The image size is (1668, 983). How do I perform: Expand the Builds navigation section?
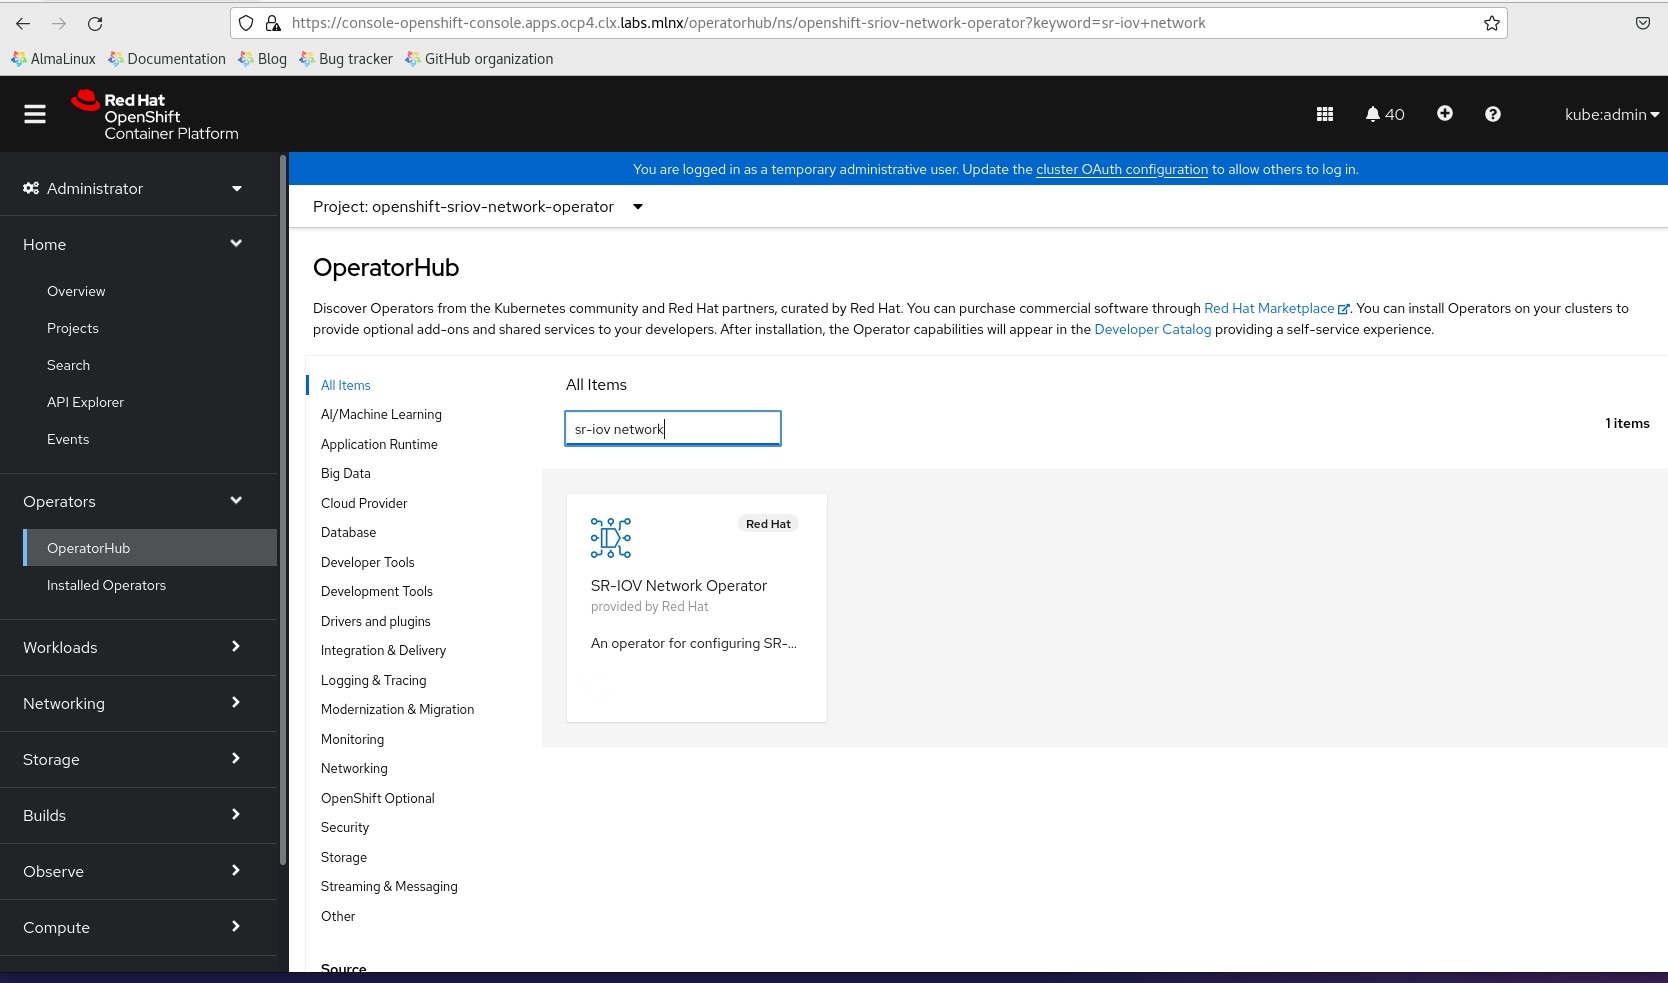coord(133,815)
